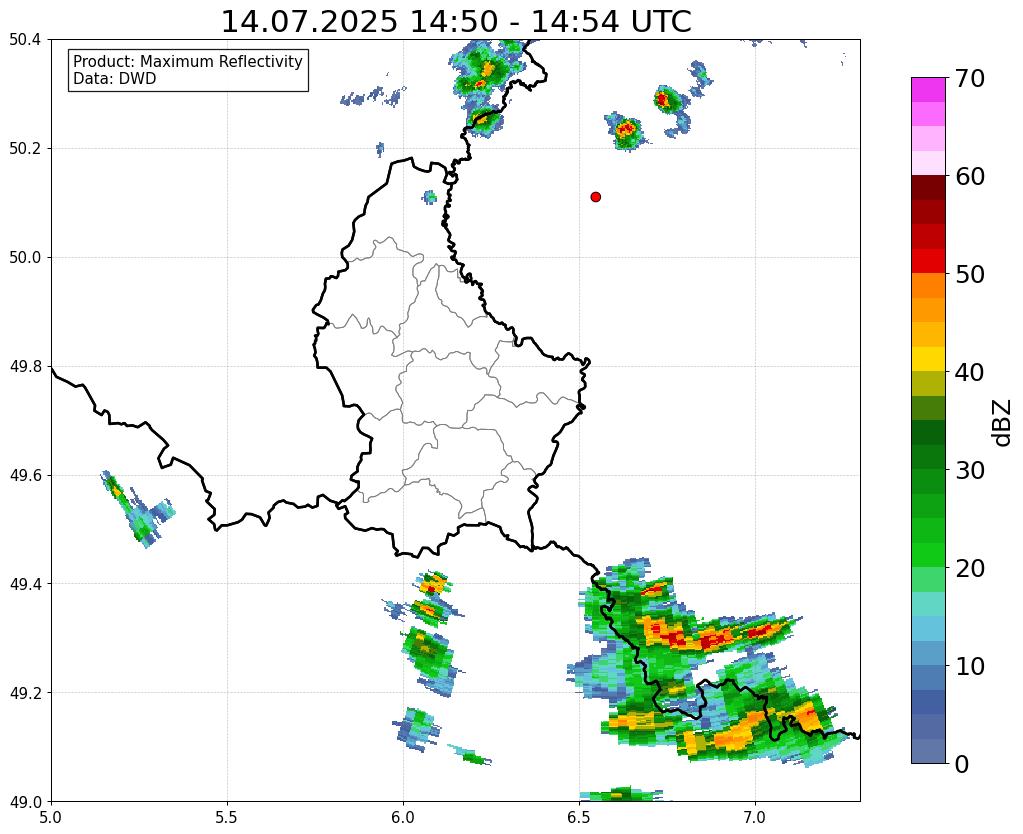Click the colorbar tick label 50

(x=969, y=274)
